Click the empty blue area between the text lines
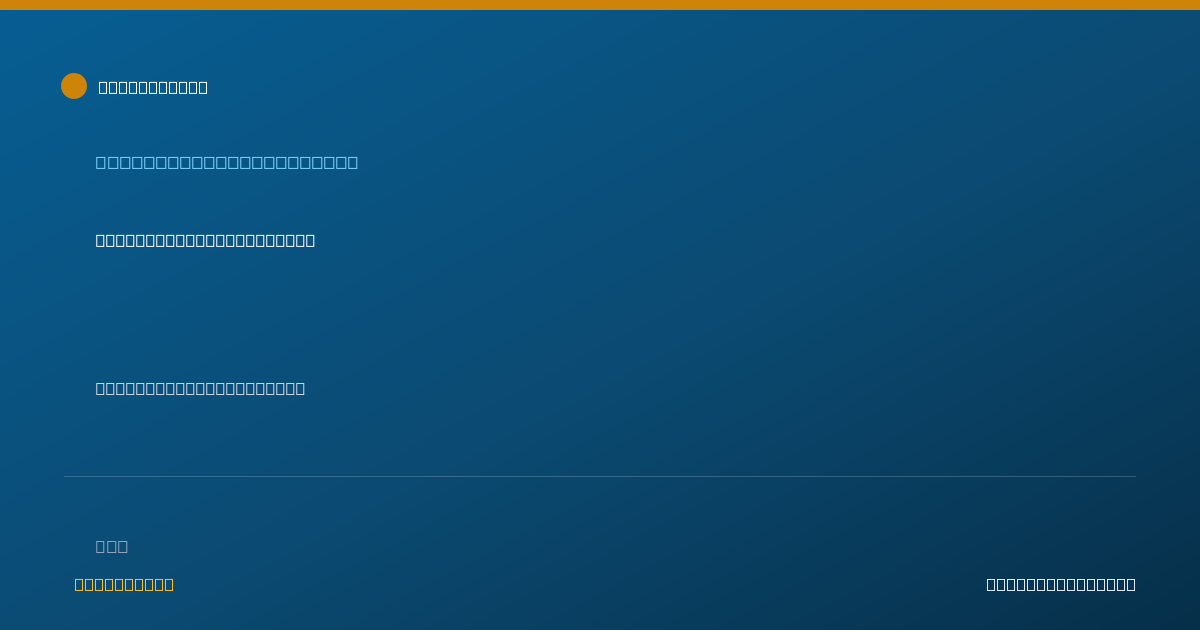 tap(600, 315)
